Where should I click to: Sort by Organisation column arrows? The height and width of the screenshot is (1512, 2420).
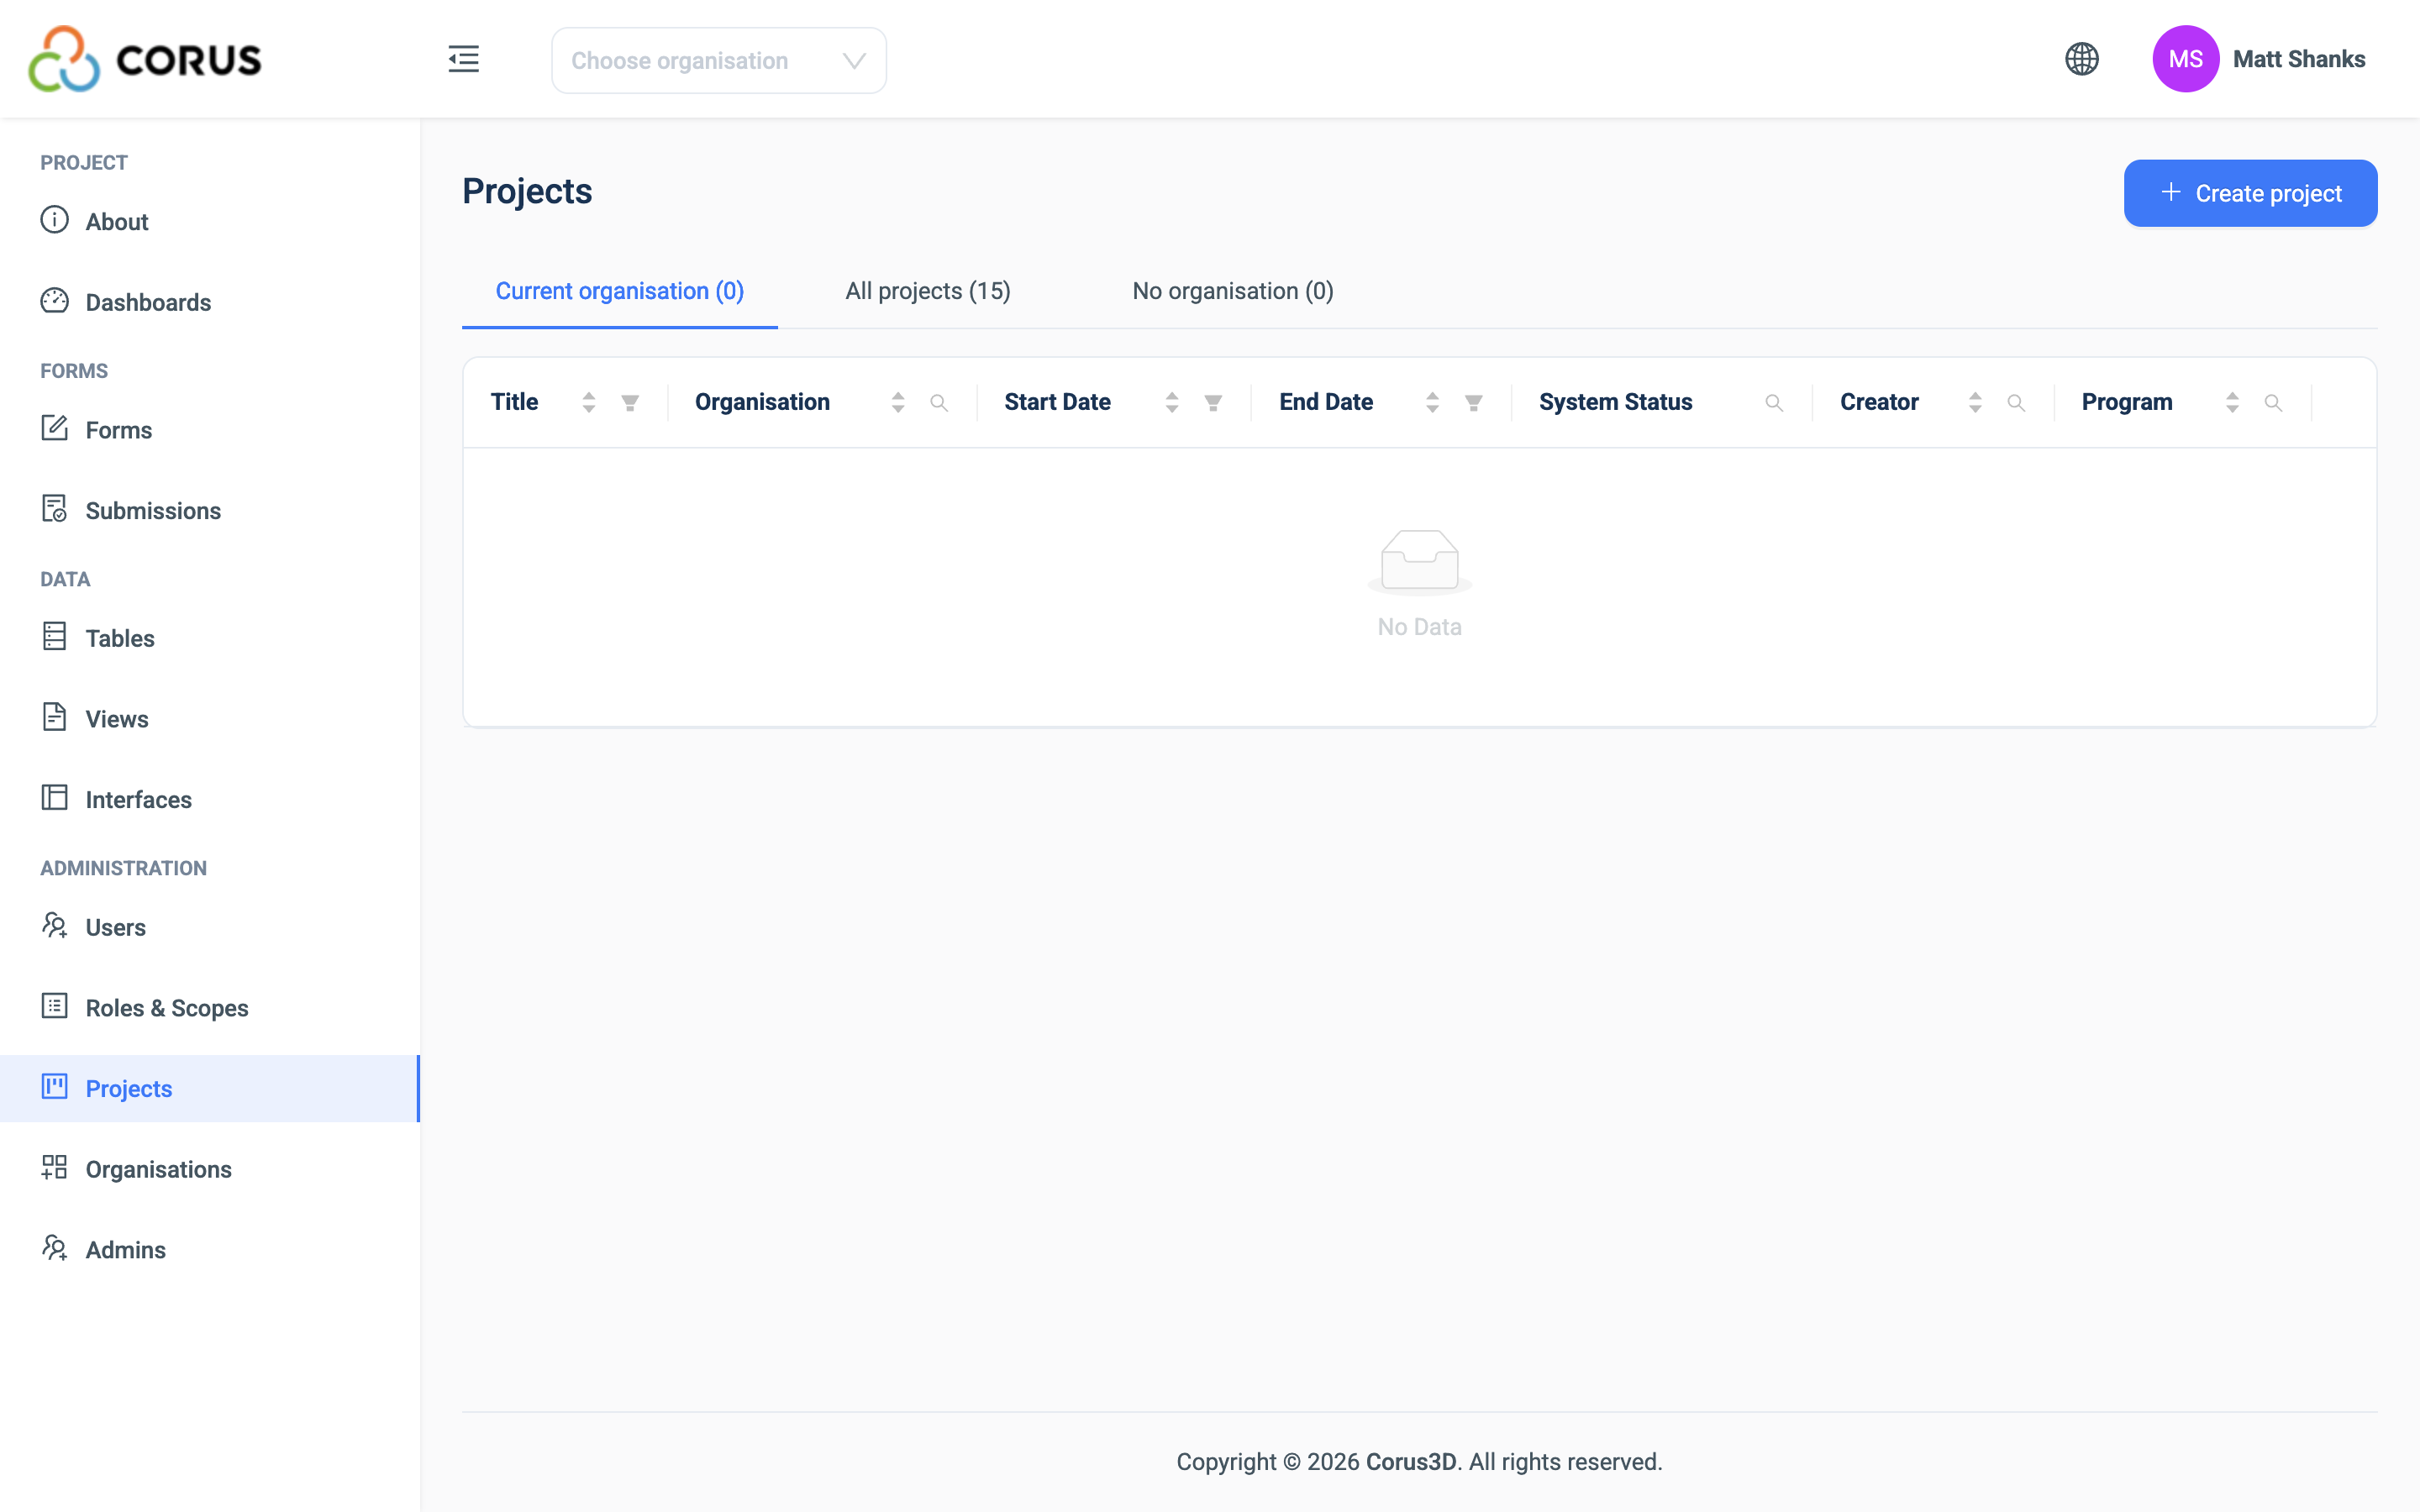898,402
